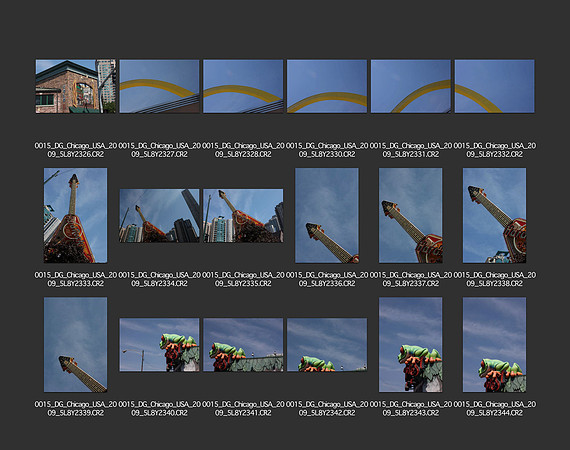570x450 pixels.
Task: Click the filename label ending 5L8Y2334.CR2
Action: pos(159,279)
